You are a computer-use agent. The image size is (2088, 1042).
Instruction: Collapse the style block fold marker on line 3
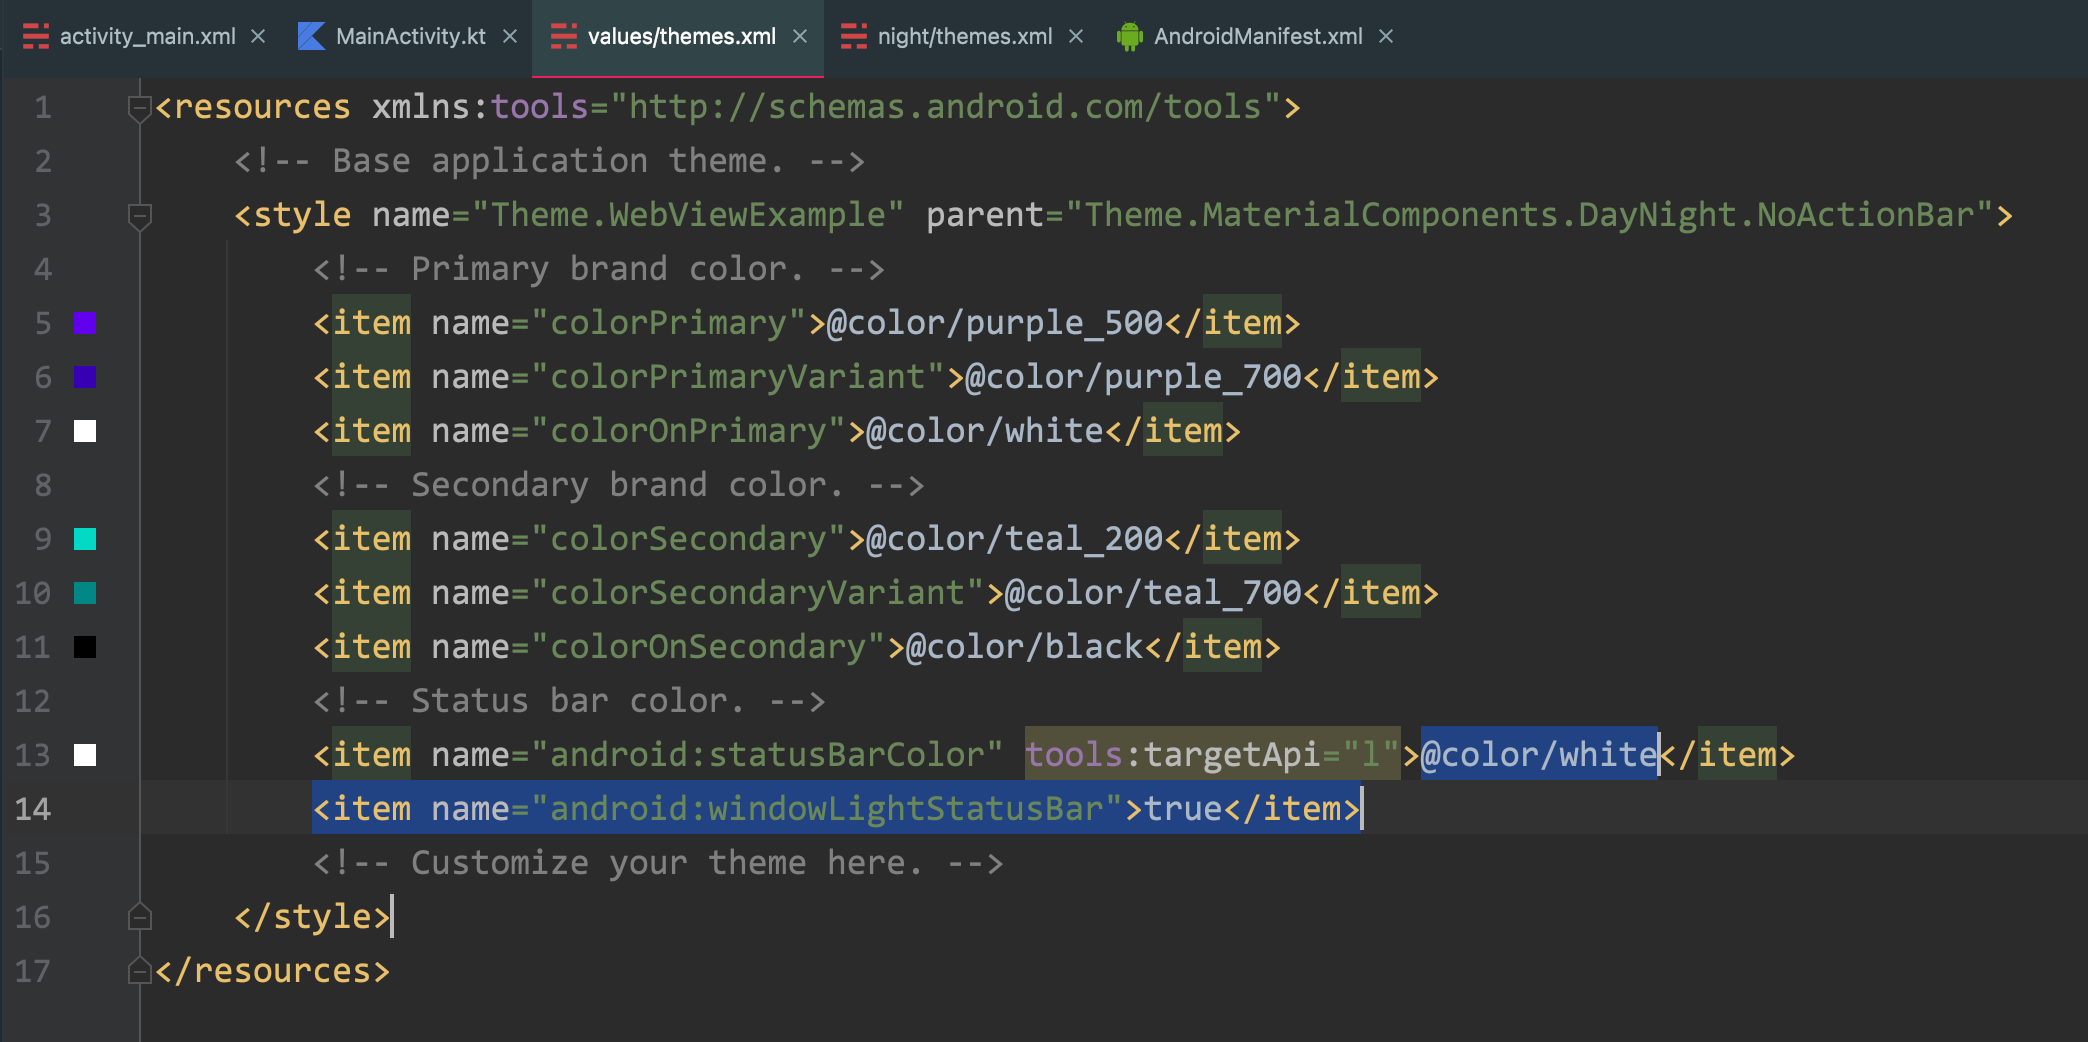(139, 215)
